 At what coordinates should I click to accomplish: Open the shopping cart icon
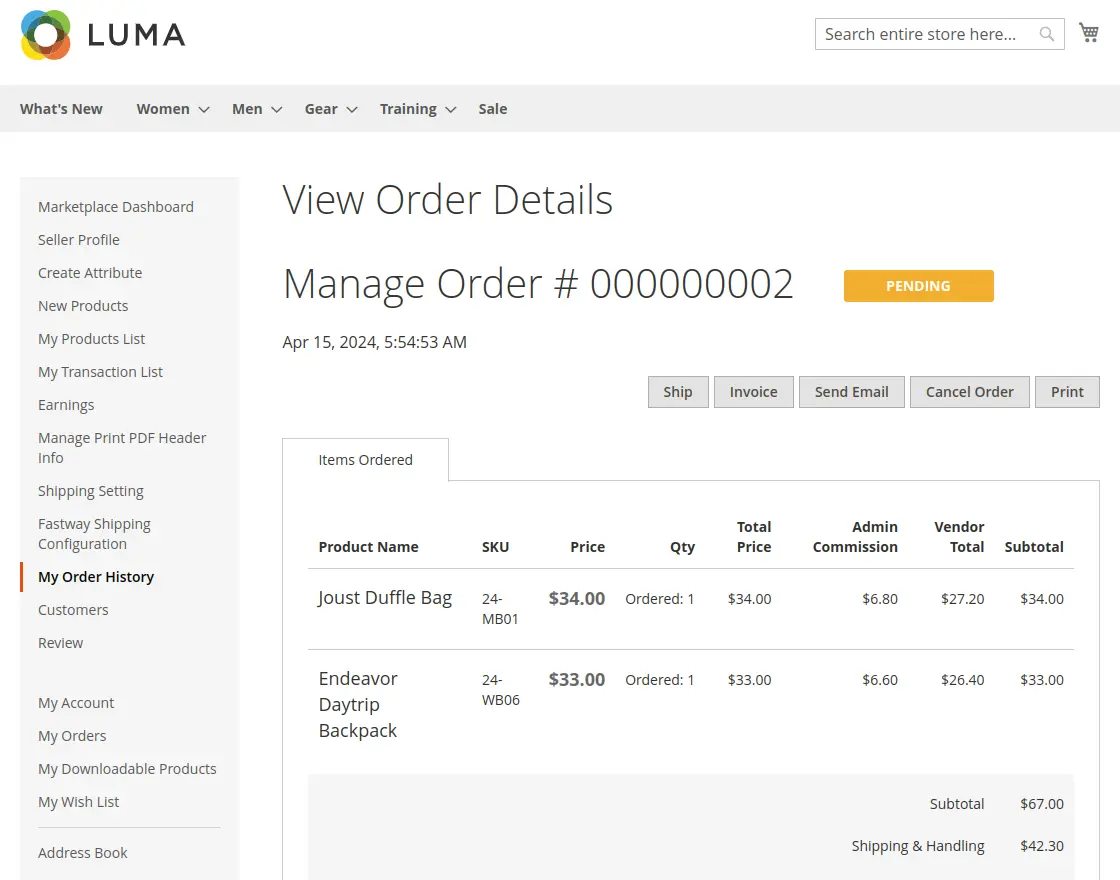point(1089,32)
